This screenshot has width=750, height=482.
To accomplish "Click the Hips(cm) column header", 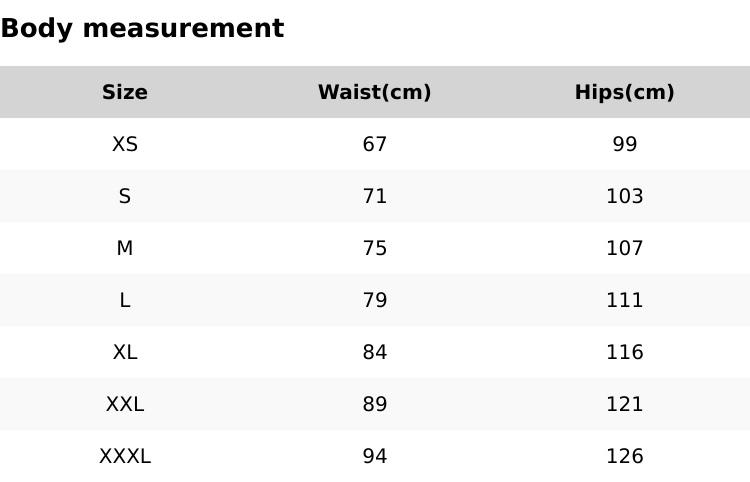I will [x=625, y=93].
